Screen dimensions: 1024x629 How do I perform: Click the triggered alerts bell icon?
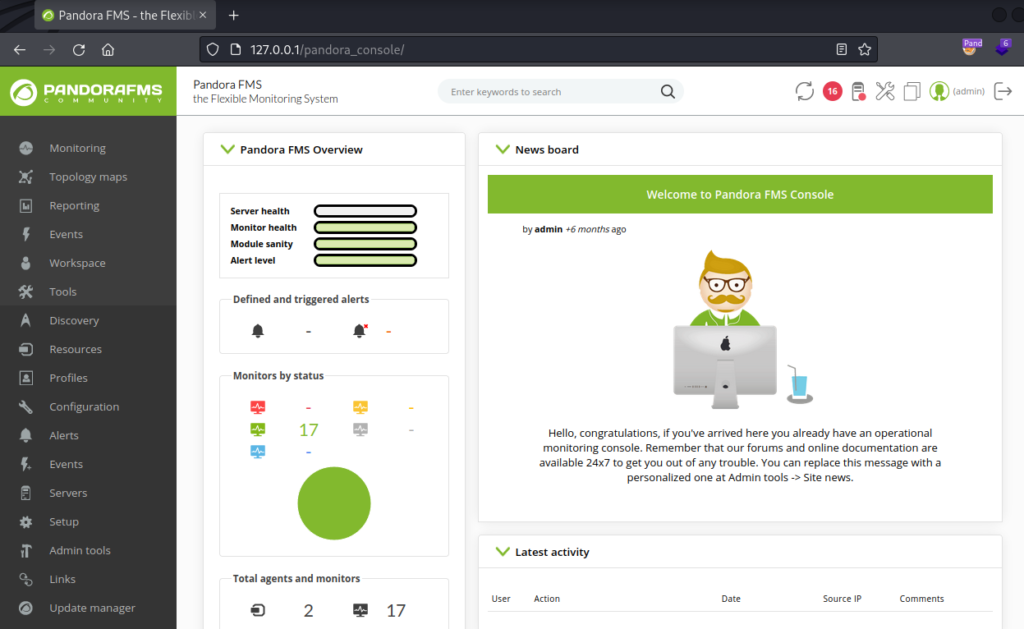pos(359,331)
